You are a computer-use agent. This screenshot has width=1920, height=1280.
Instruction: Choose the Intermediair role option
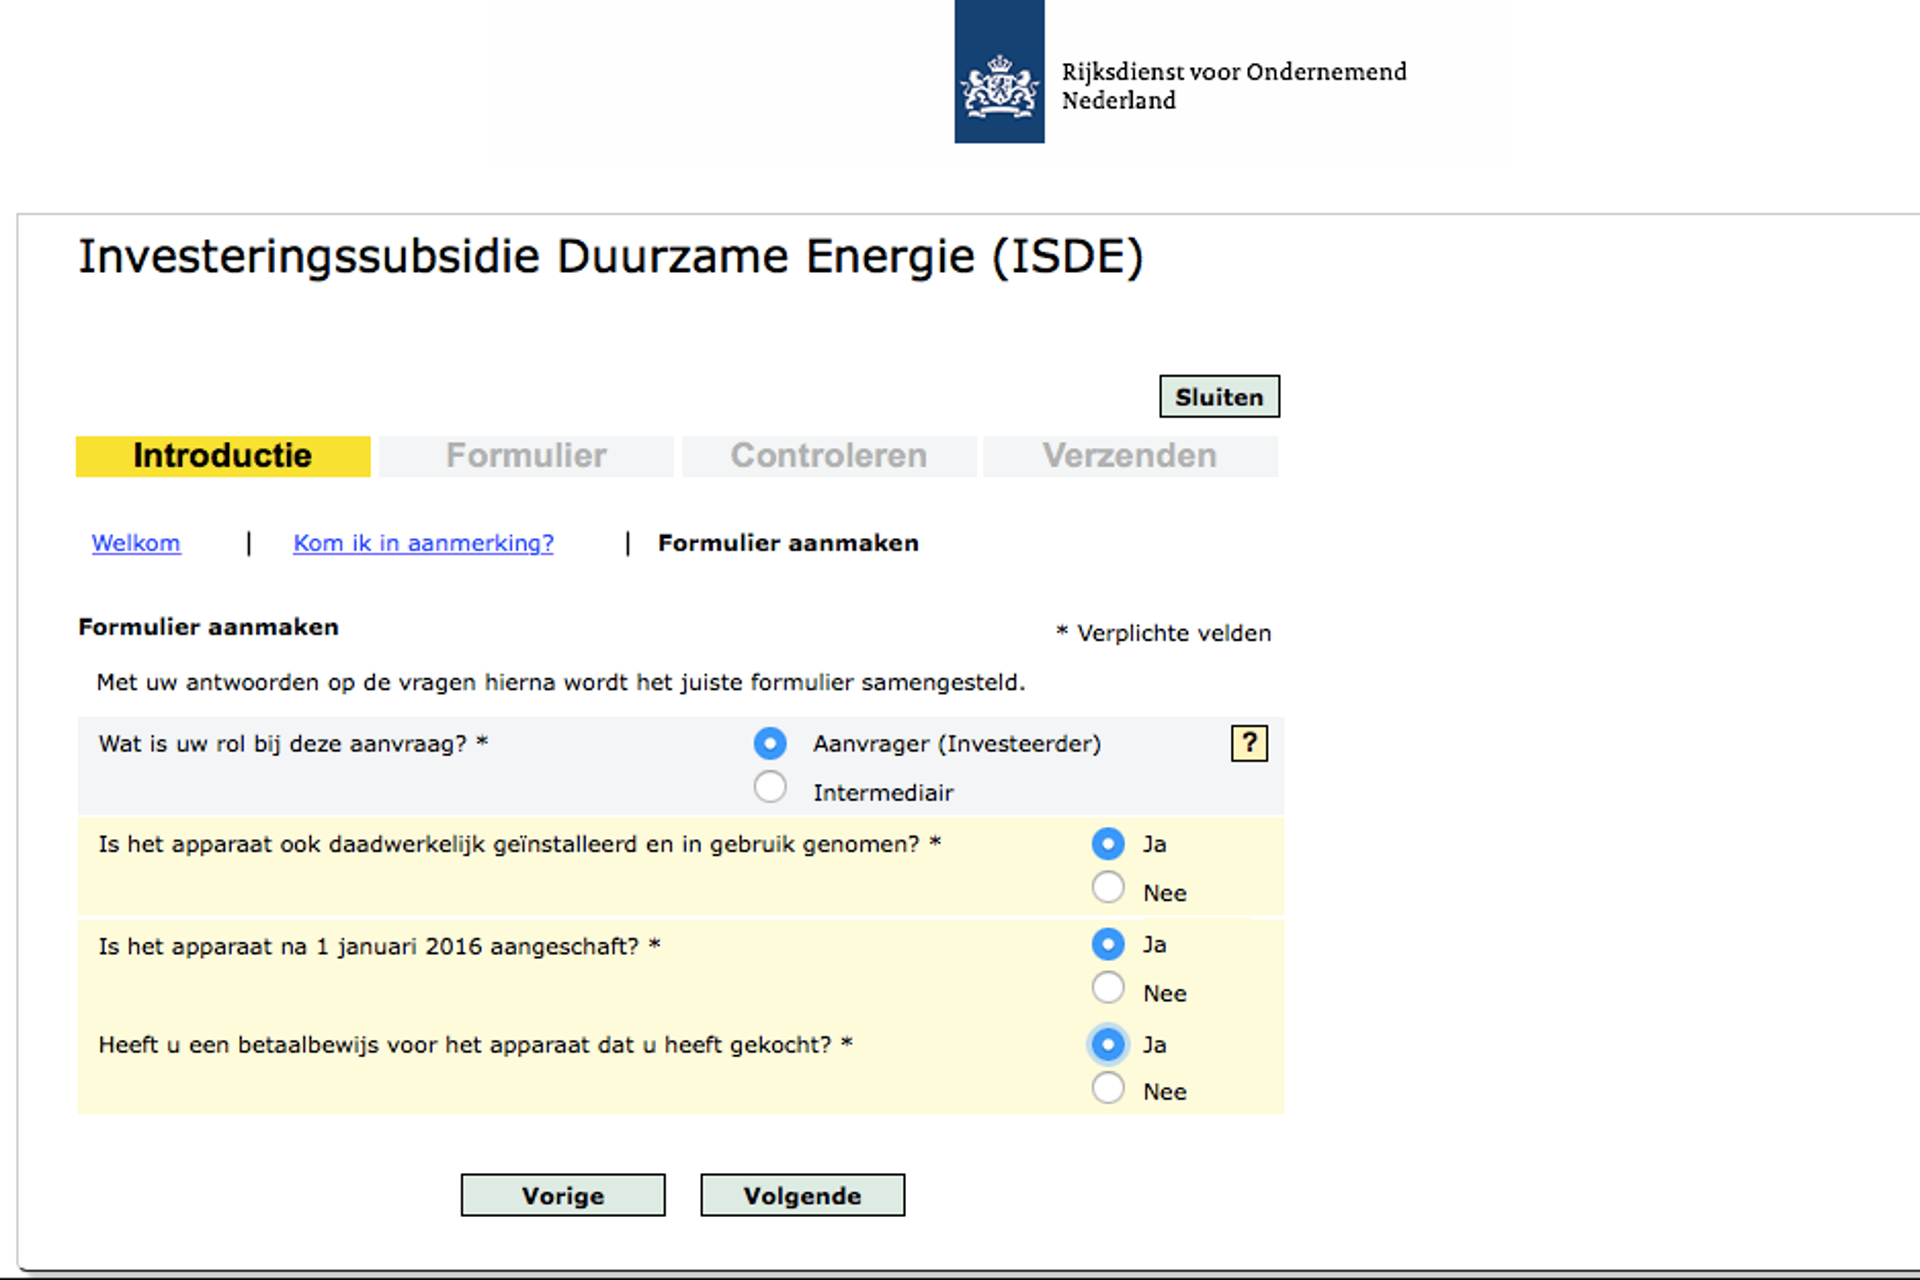770,787
